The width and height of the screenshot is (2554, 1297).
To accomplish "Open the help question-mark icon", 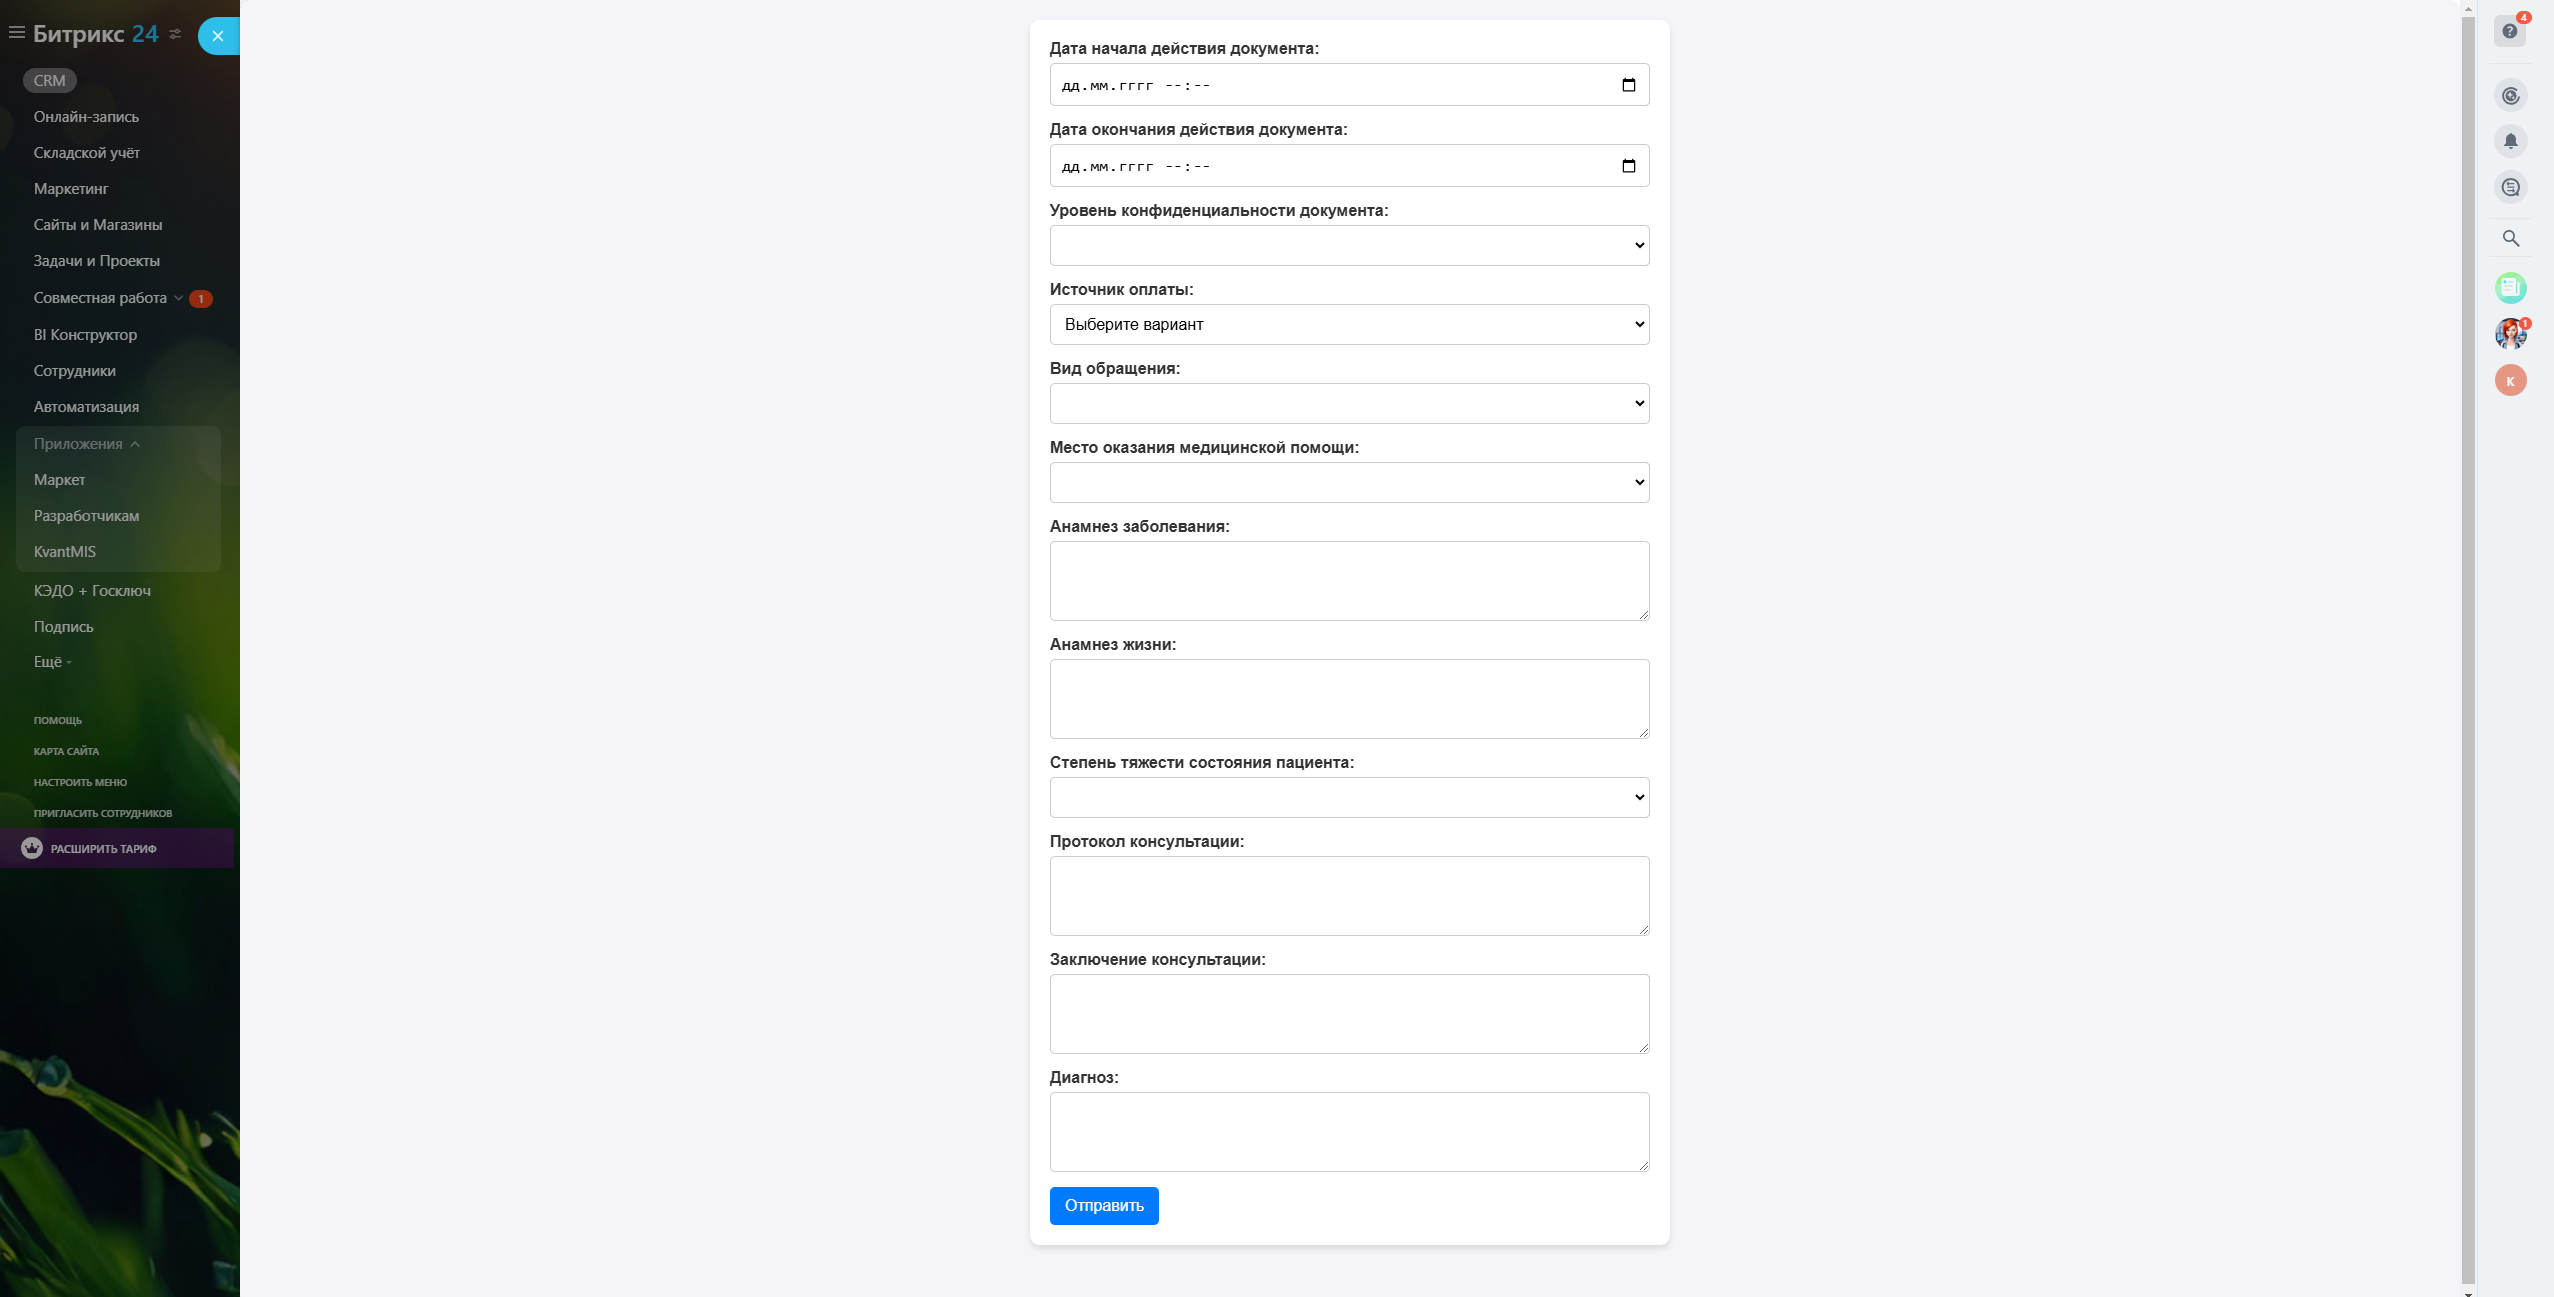I will point(2509,32).
